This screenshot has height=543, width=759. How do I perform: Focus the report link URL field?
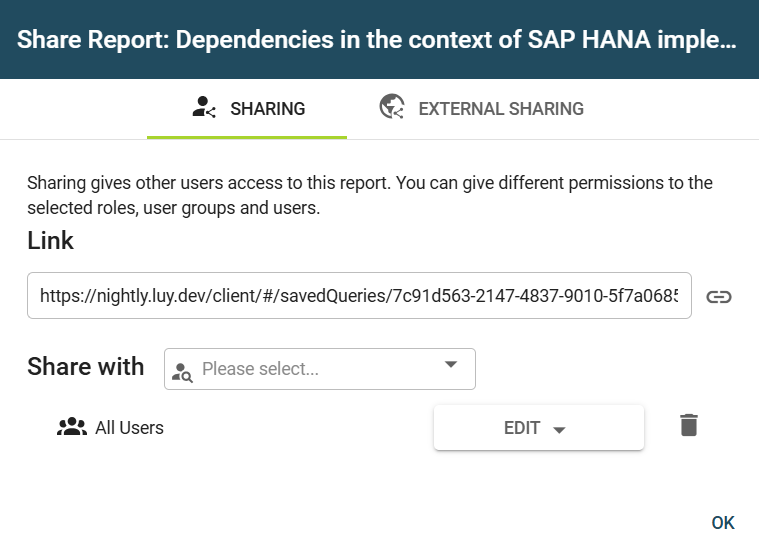(358, 296)
